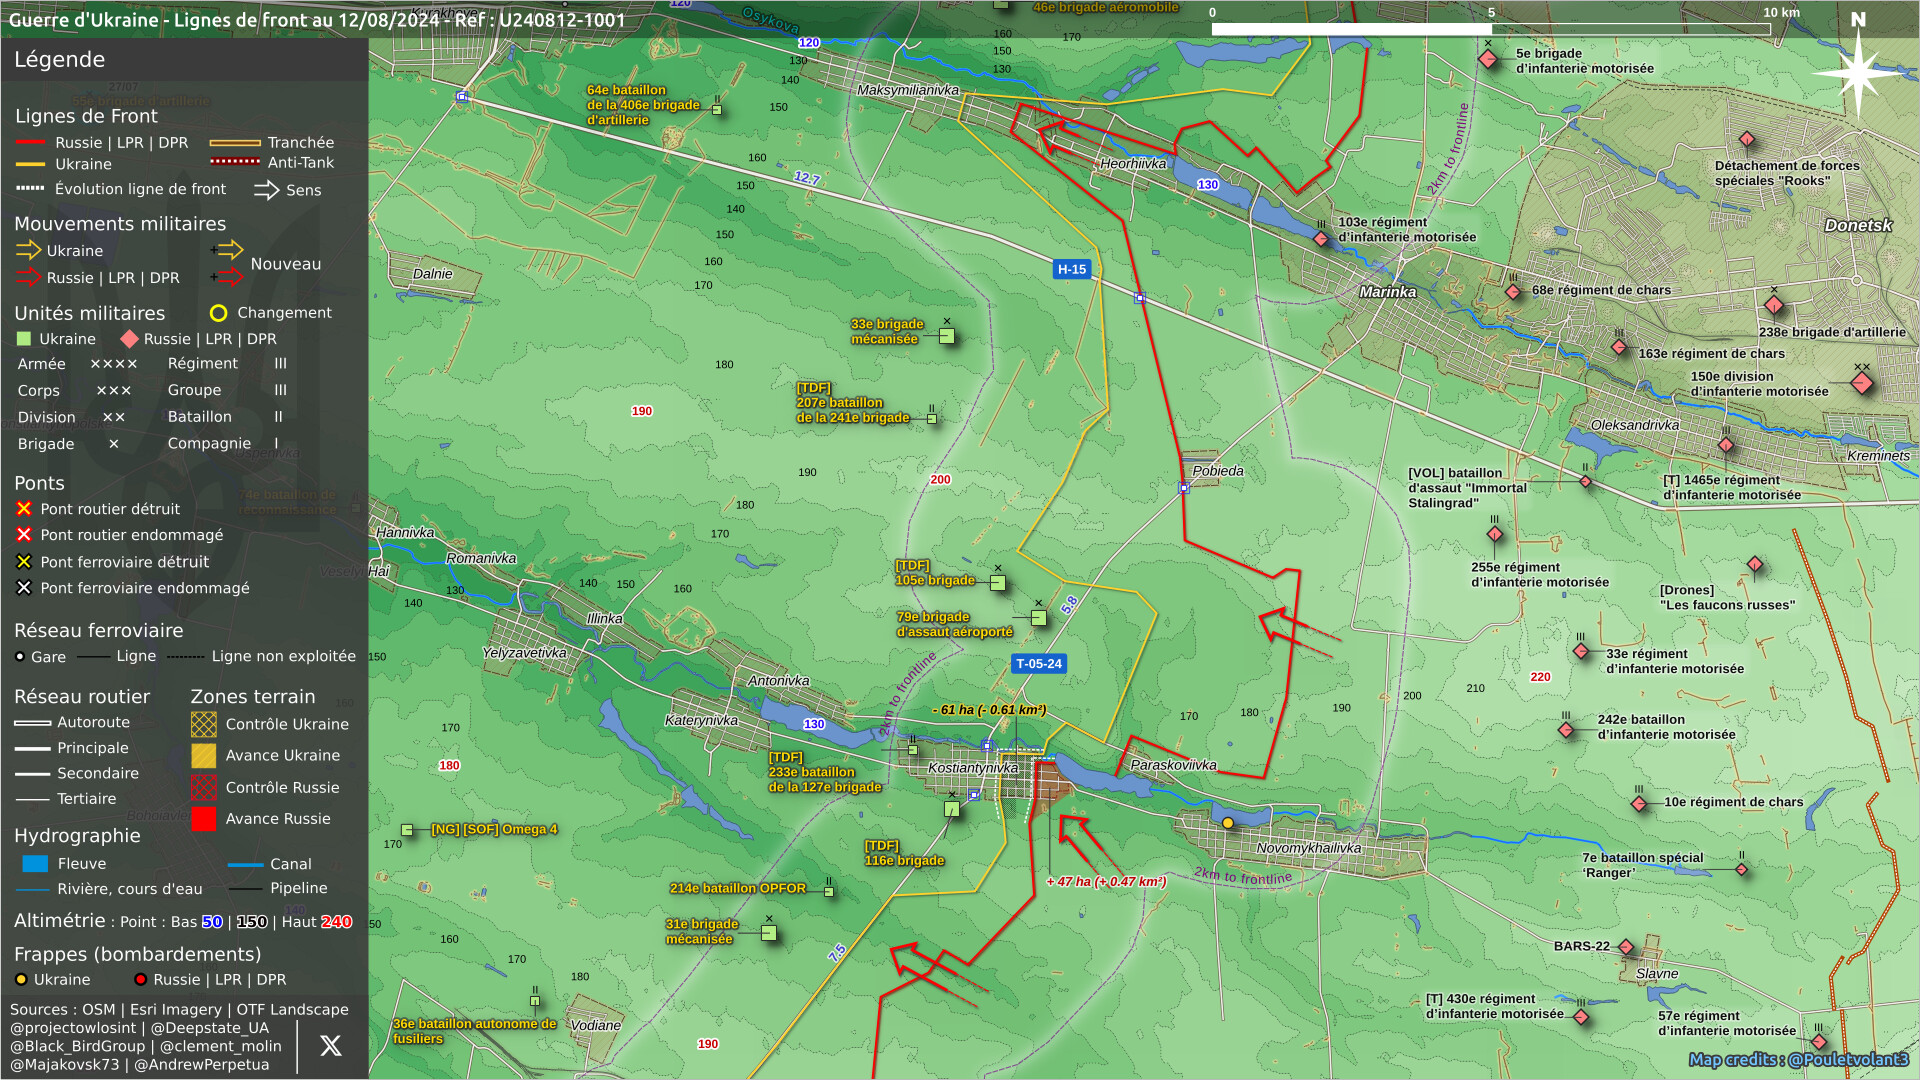Click the blue Fleuve legend swatch
The height and width of the screenshot is (1080, 1920).
tap(35, 864)
